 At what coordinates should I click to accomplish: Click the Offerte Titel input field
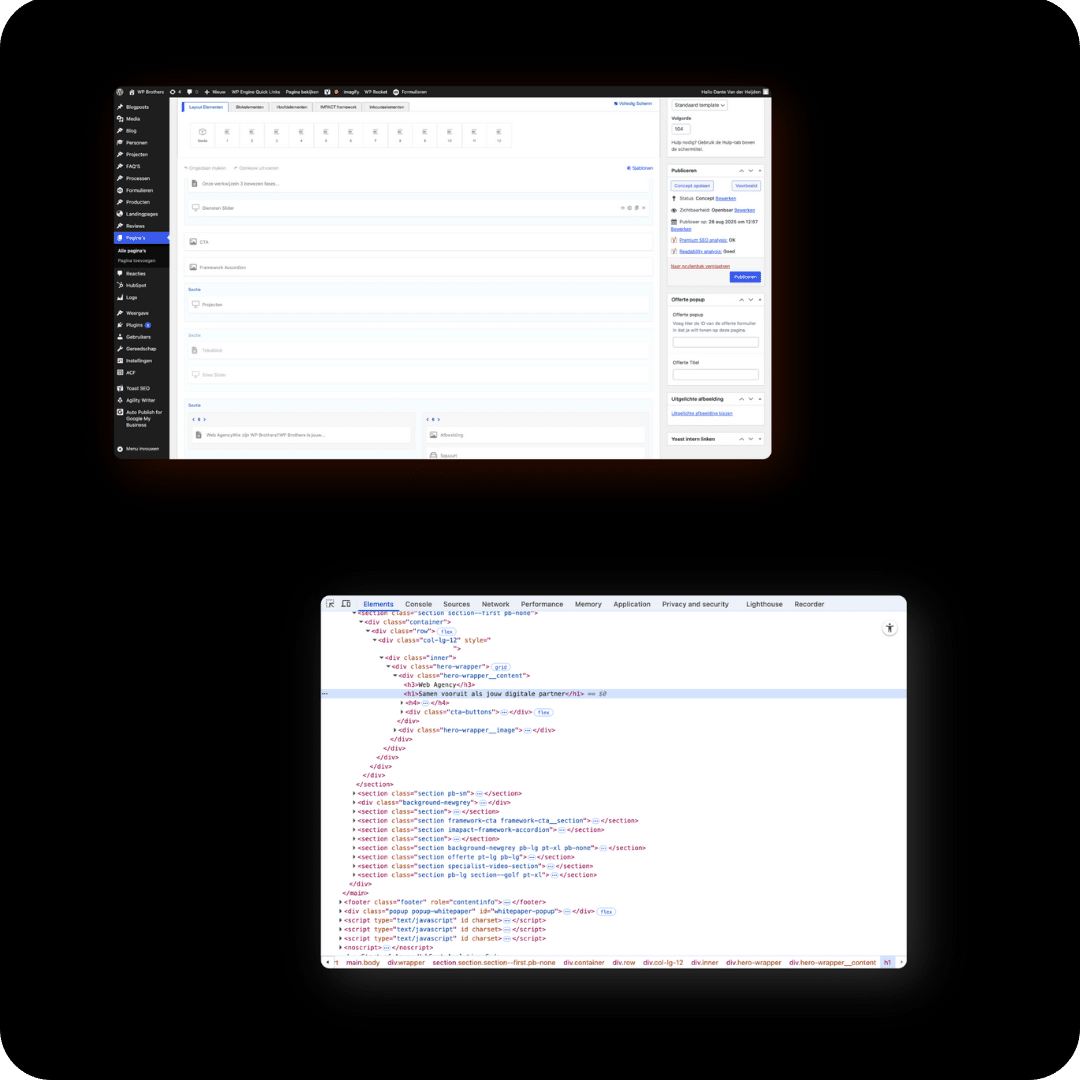[x=715, y=375]
